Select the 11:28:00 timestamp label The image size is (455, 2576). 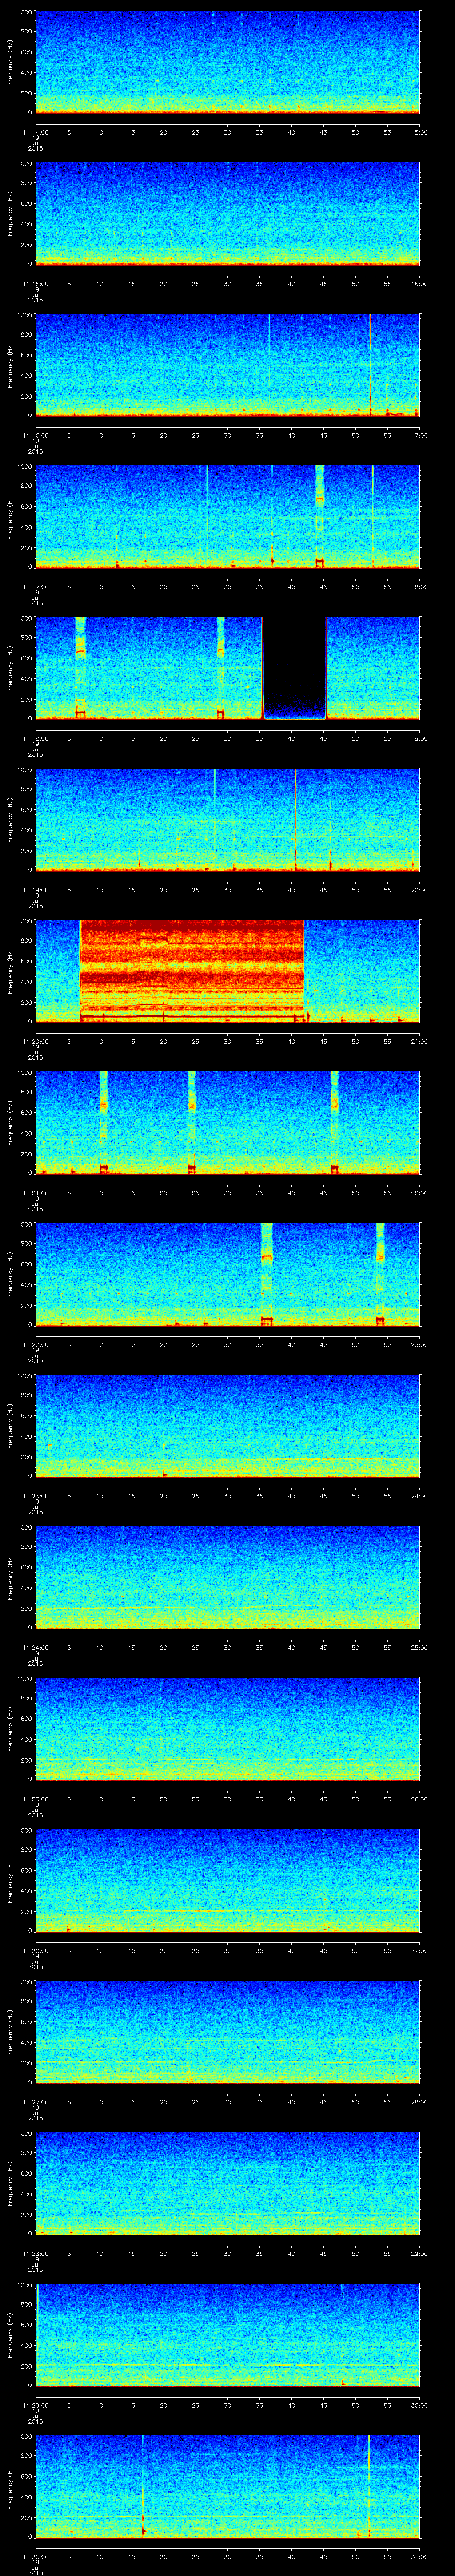[x=35, y=2254]
